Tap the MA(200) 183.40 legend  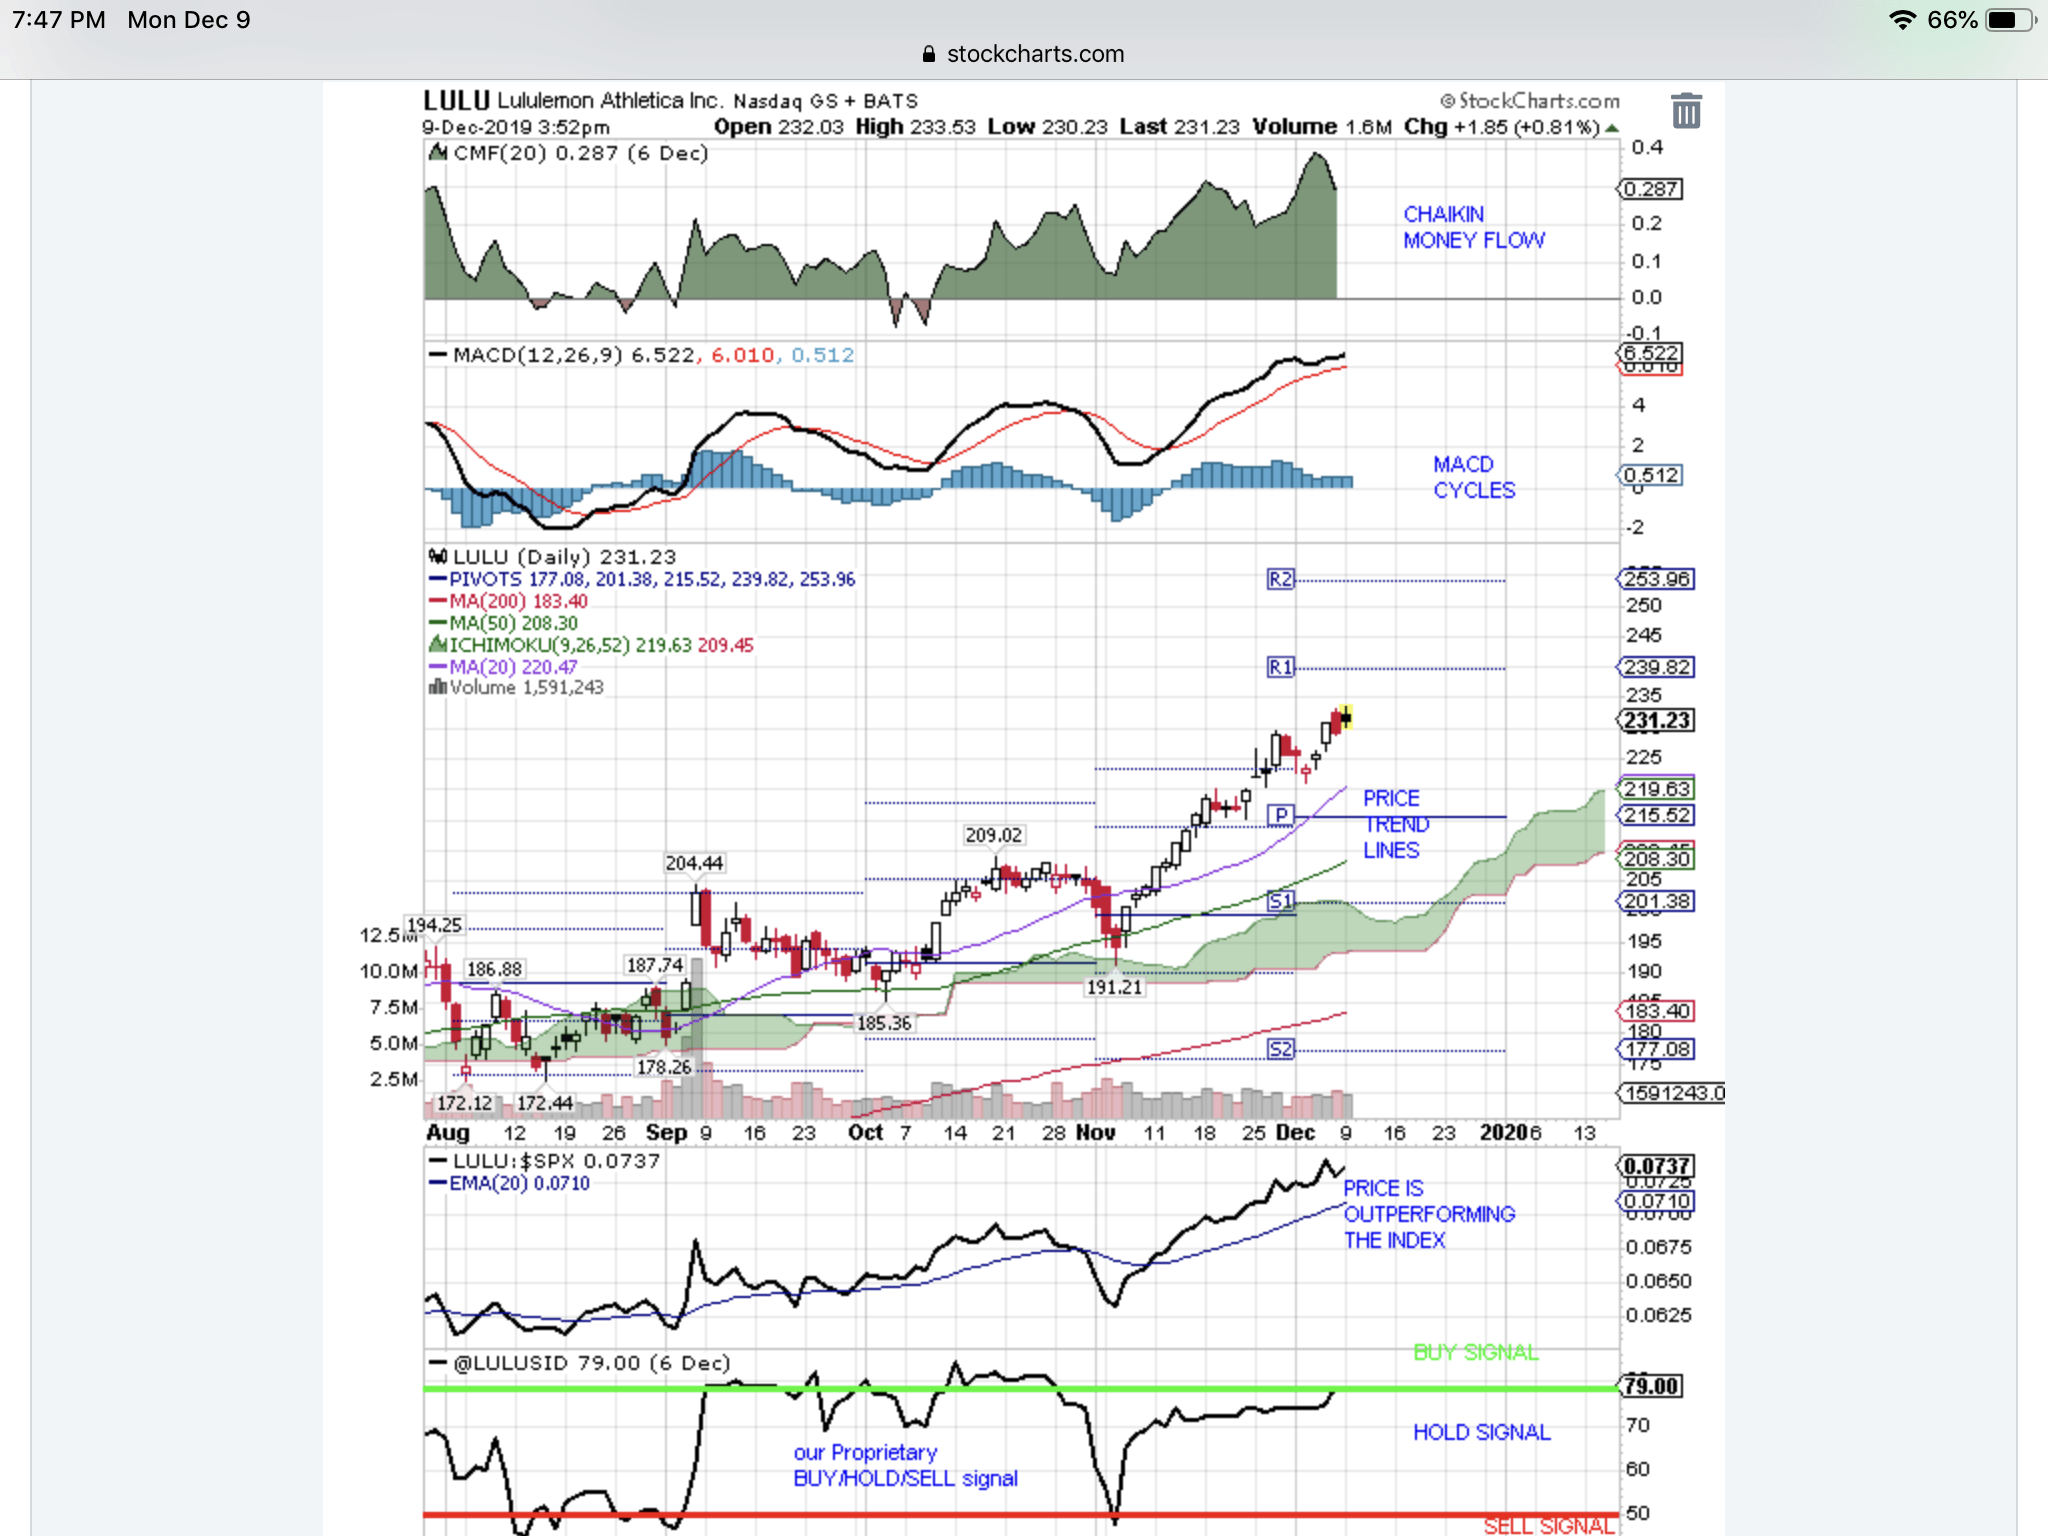(508, 601)
